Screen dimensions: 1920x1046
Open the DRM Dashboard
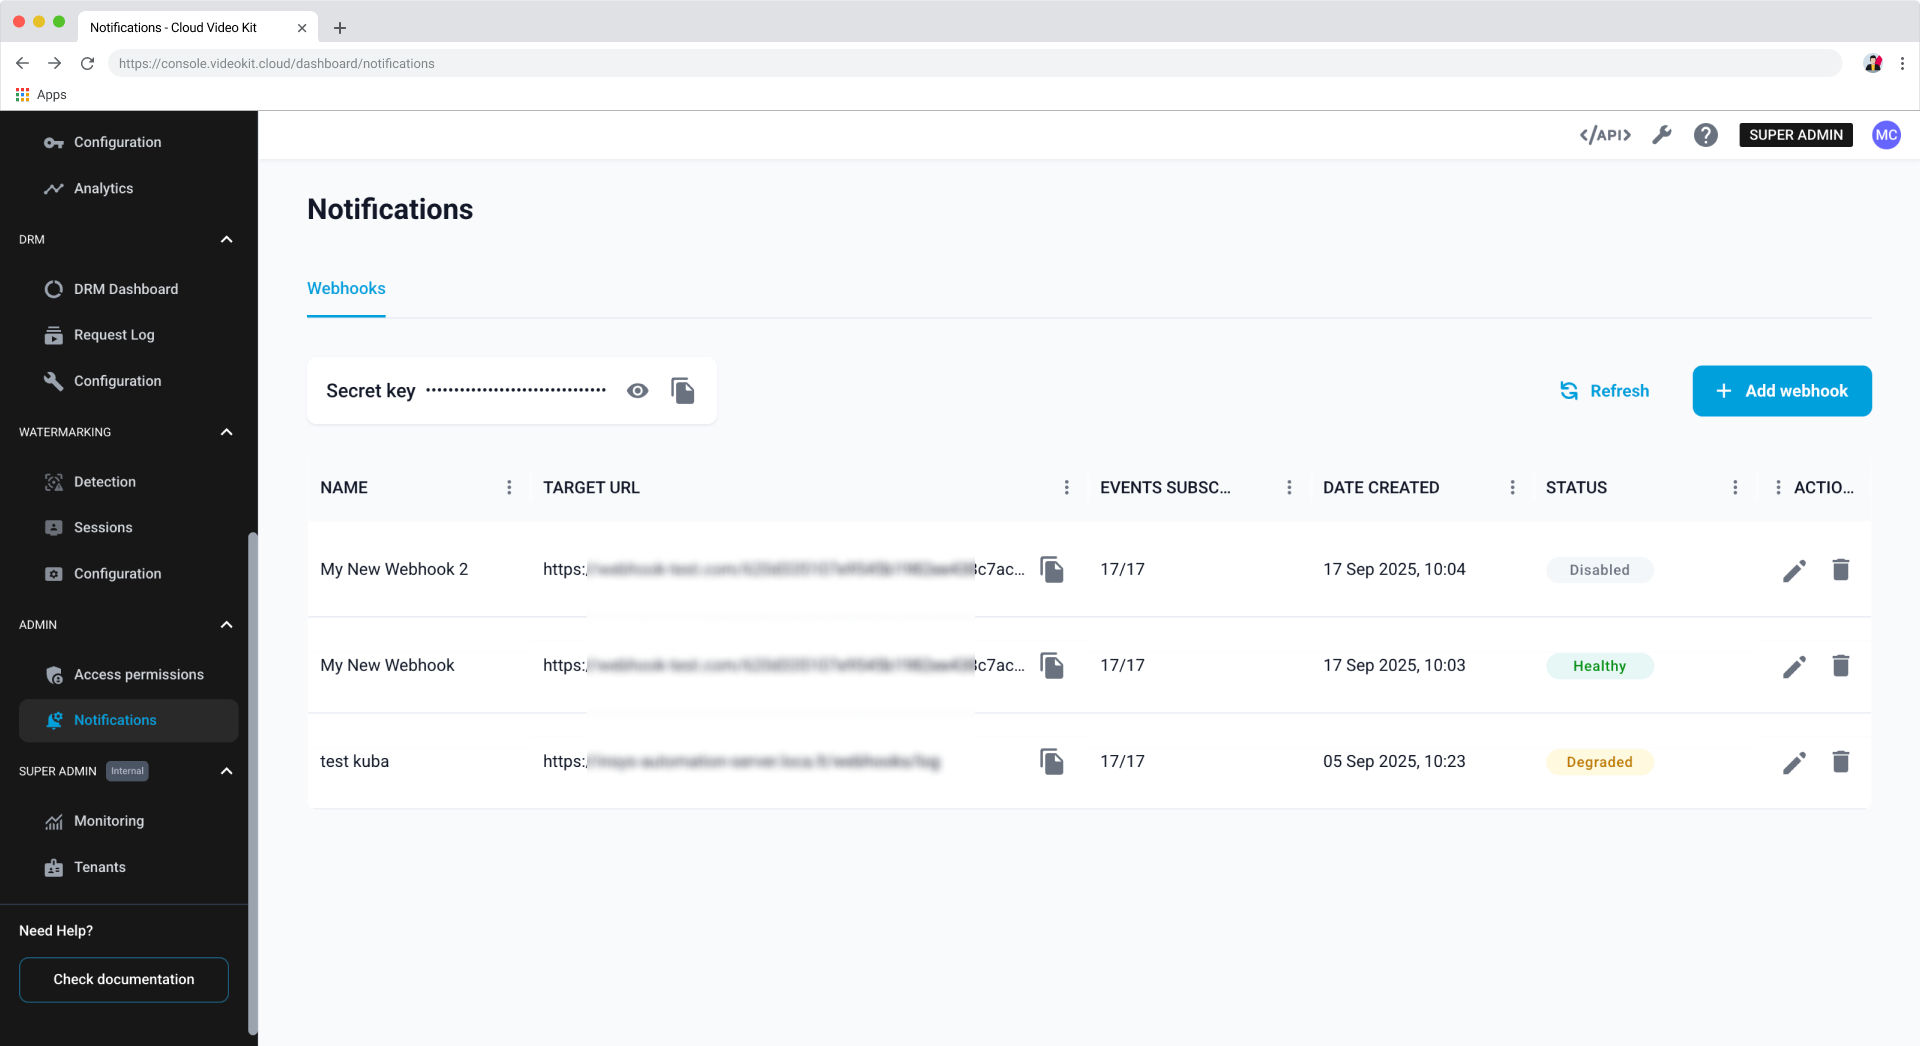[125, 288]
